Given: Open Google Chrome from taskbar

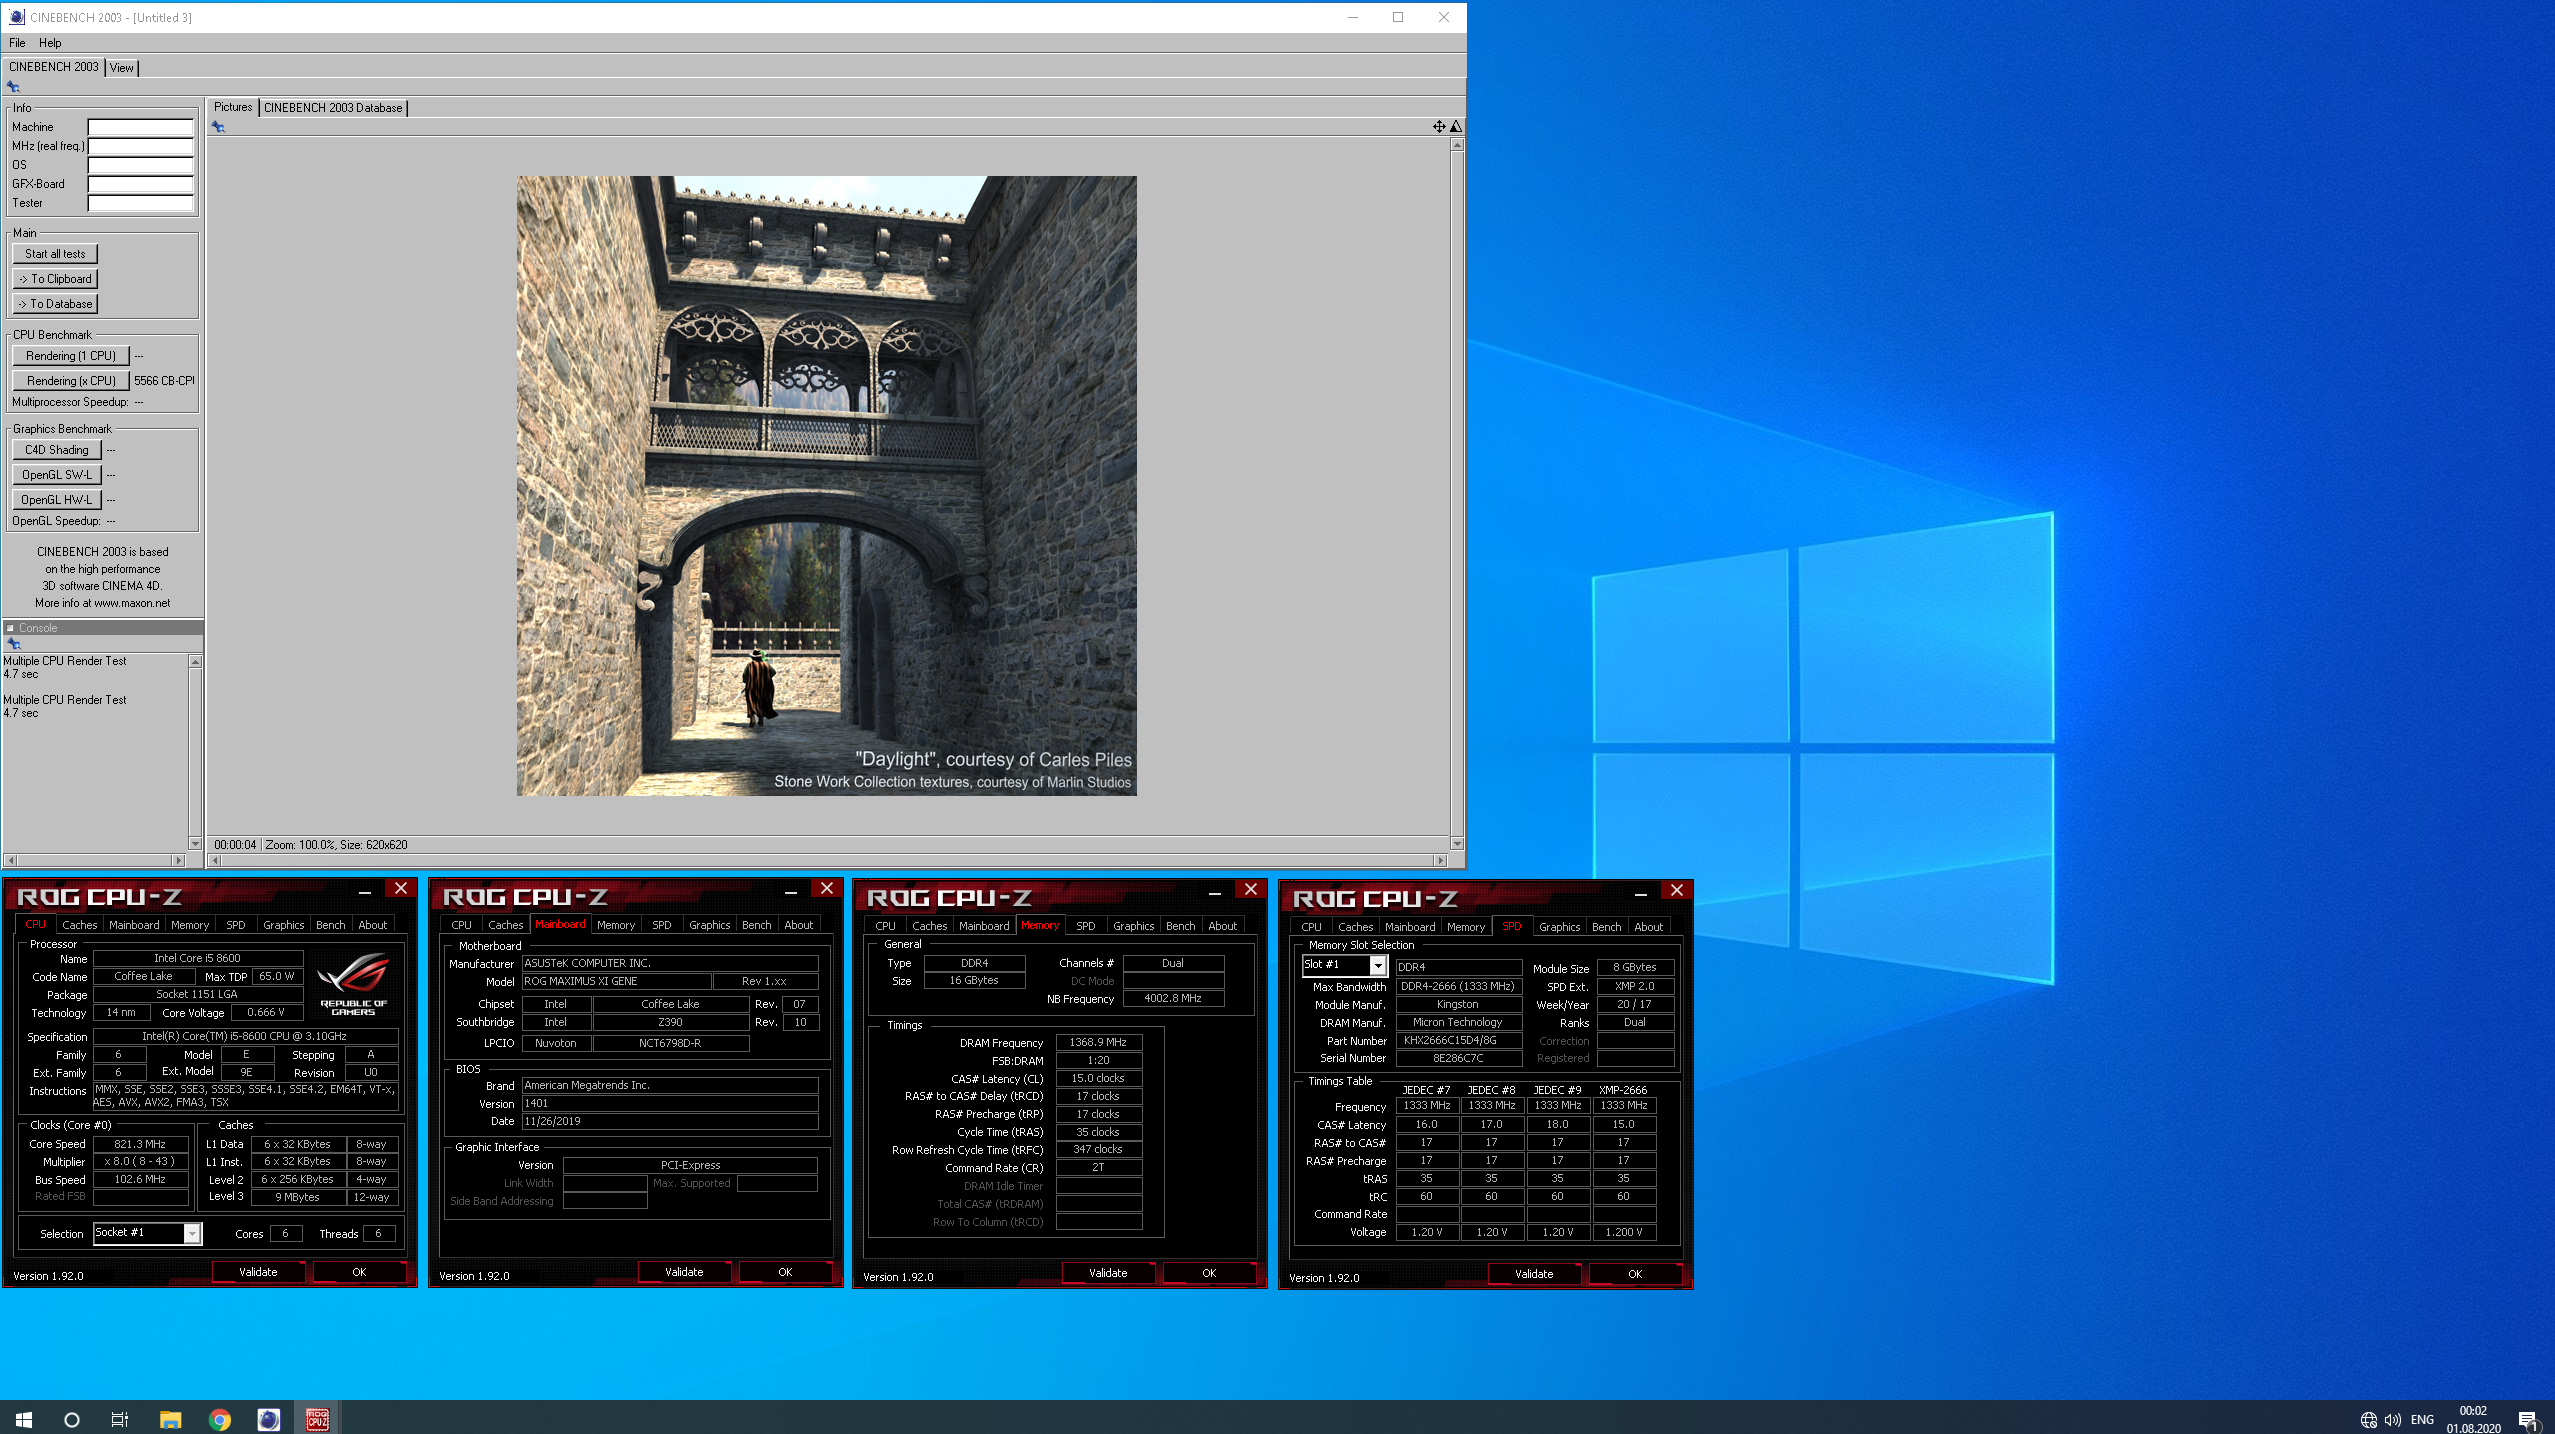Looking at the screenshot, I should (x=220, y=1419).
